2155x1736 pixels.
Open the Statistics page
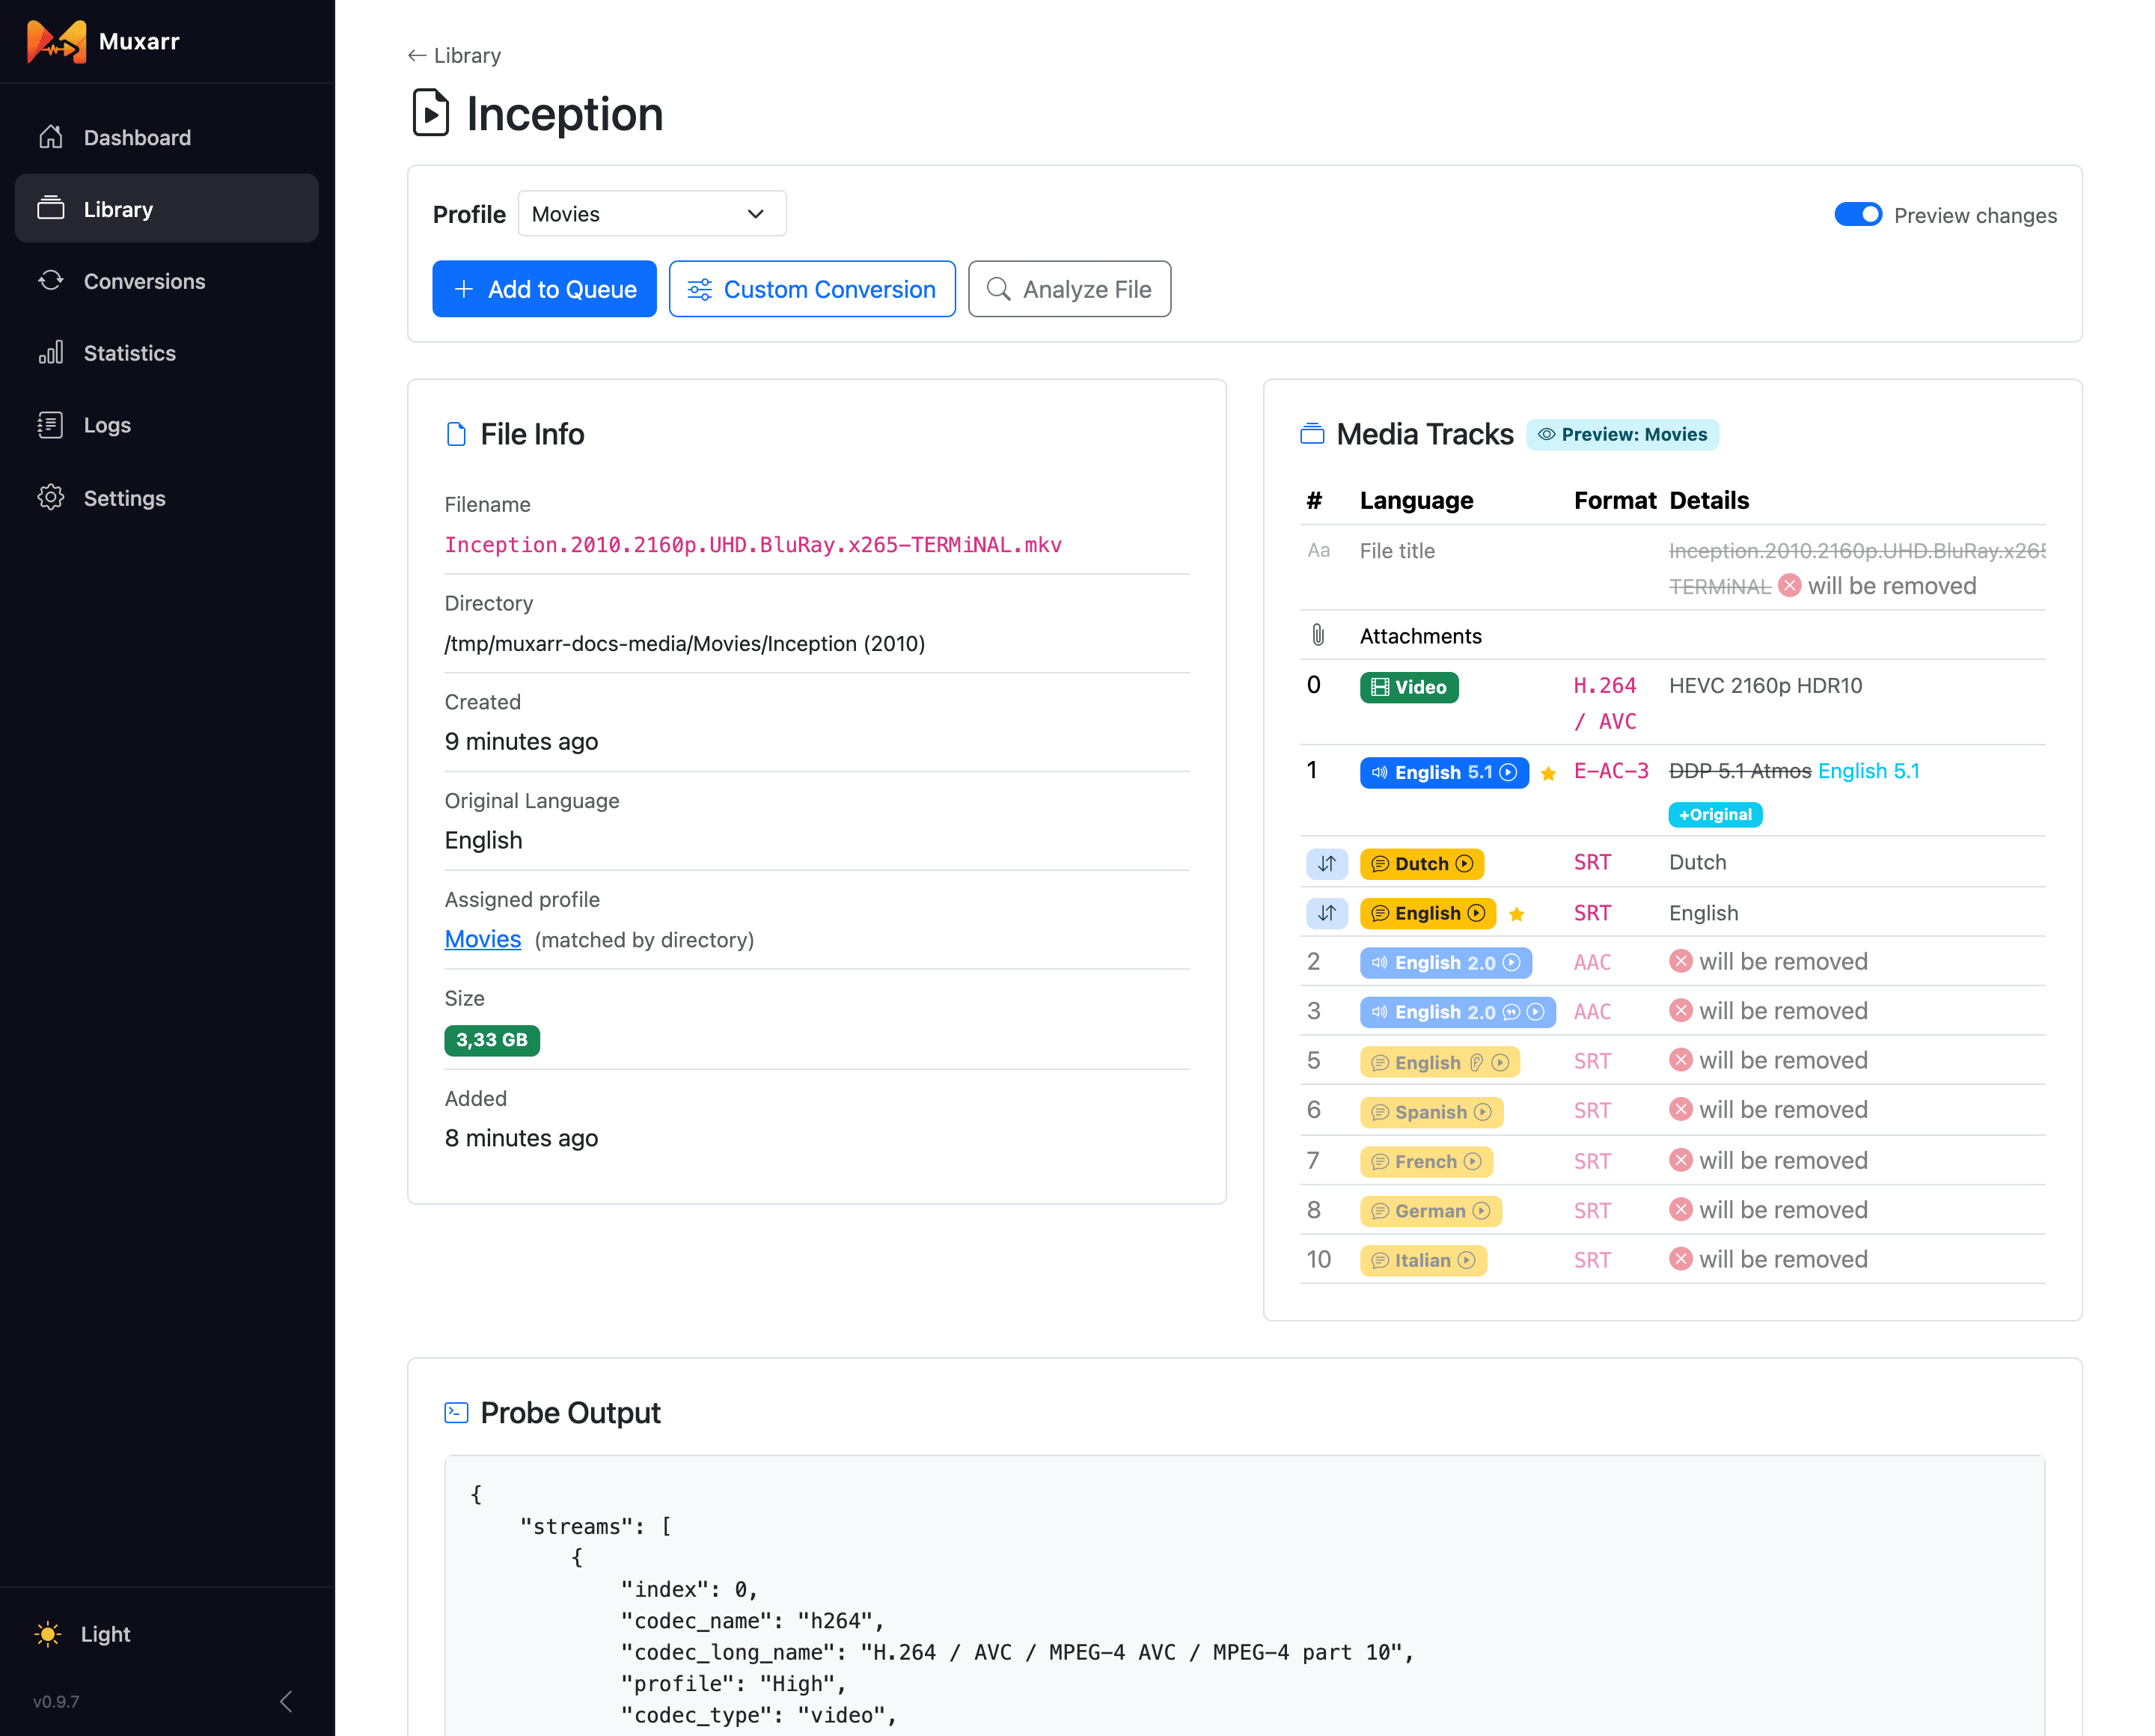click(x=167, y=353)
